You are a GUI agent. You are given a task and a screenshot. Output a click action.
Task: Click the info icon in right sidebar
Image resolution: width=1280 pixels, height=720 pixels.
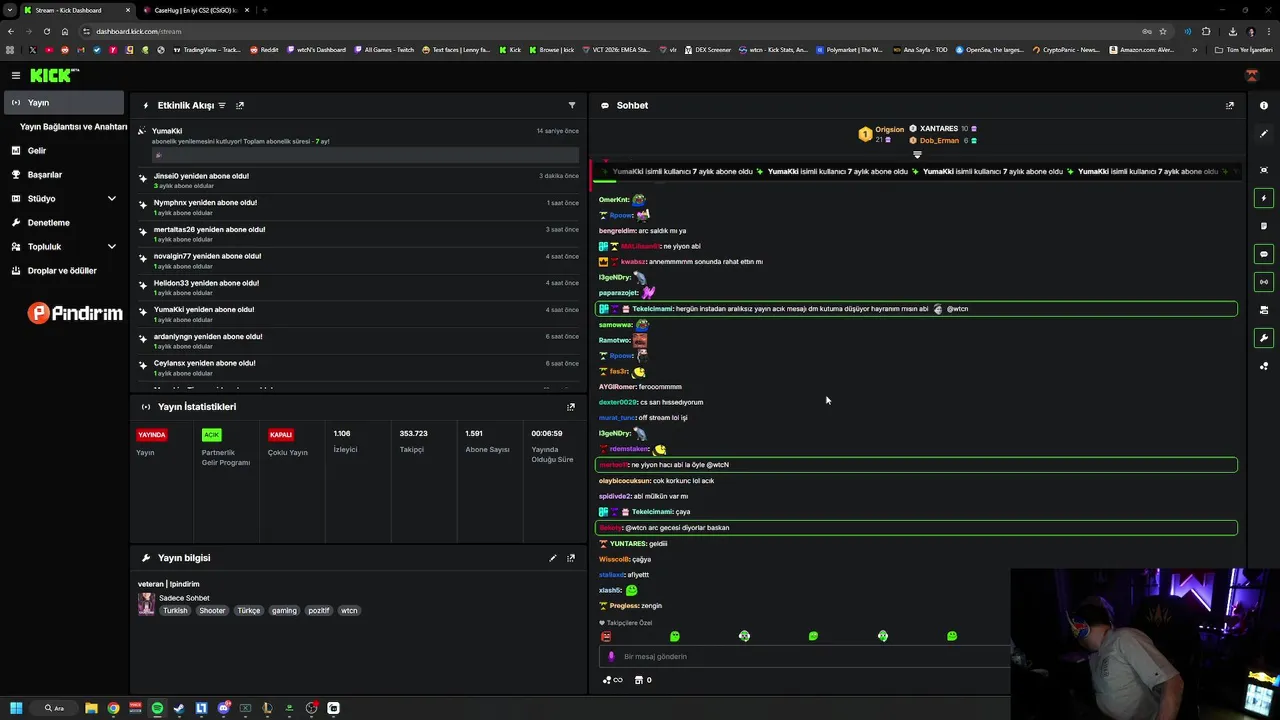coord(1264,105)
